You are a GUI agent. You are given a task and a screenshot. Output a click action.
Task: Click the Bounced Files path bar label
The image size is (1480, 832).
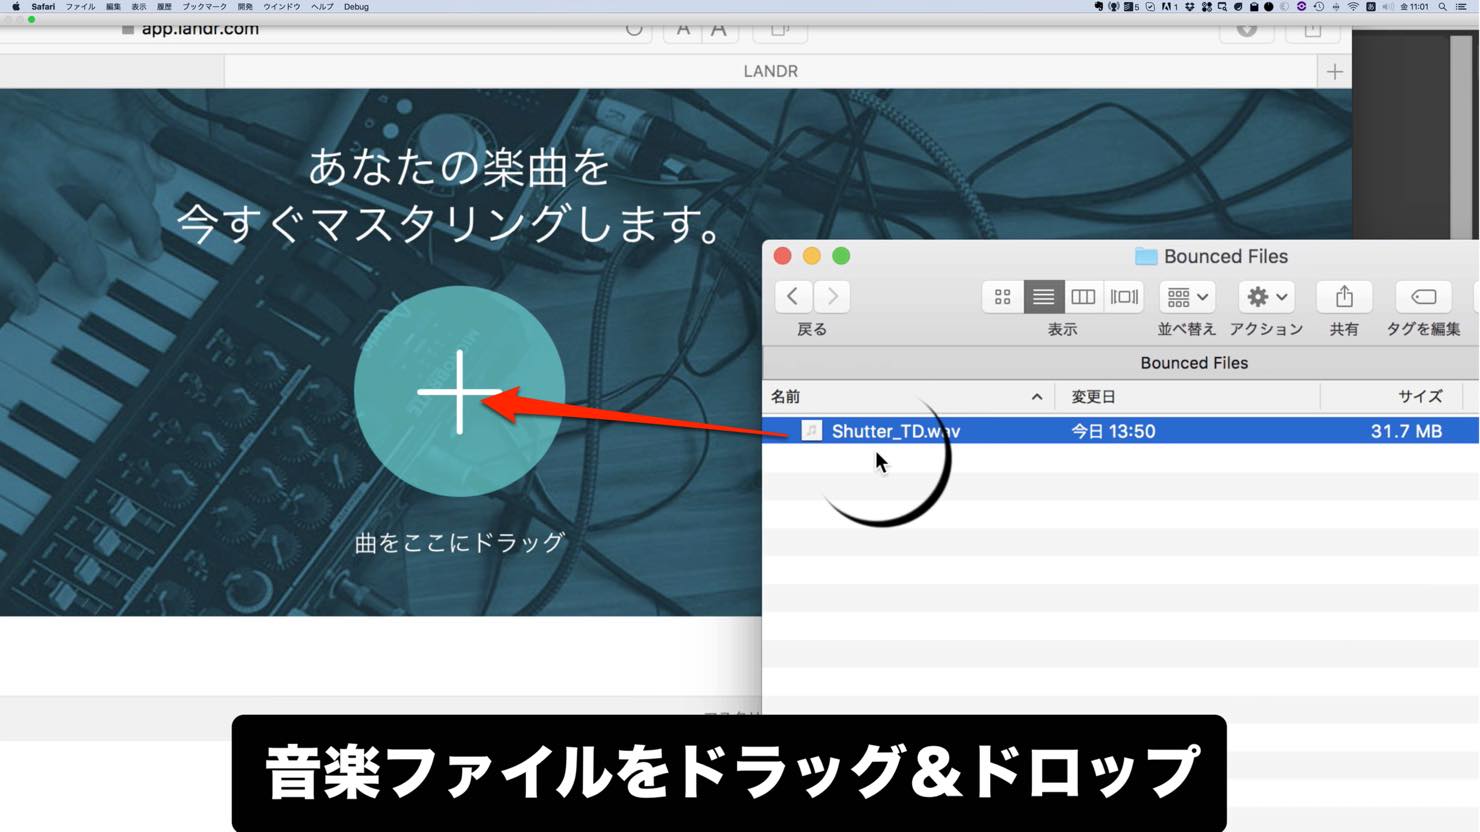[1194, 363]
